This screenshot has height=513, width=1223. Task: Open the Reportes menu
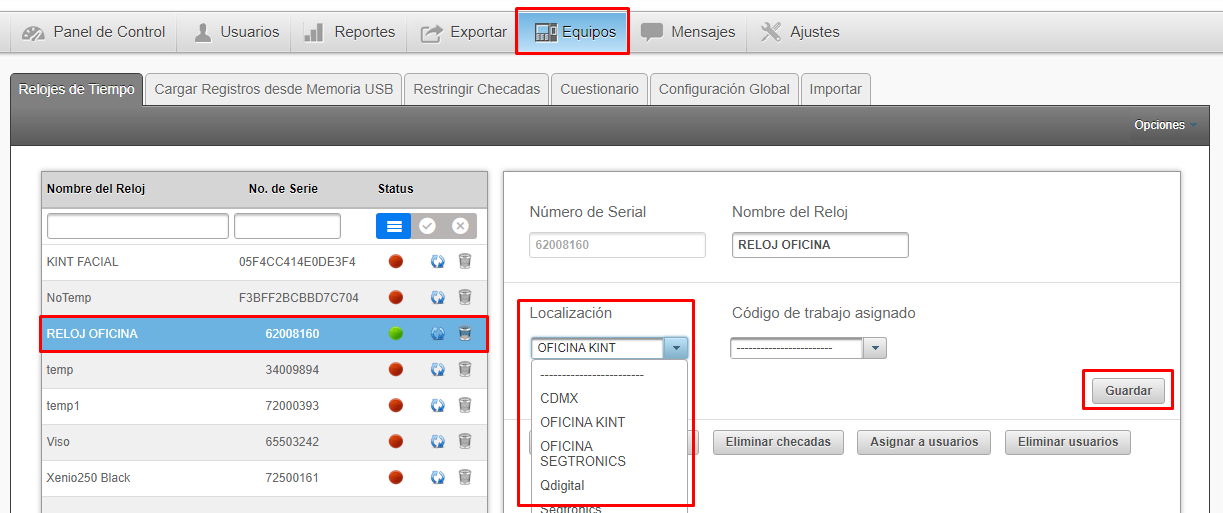tap(350, 32)
